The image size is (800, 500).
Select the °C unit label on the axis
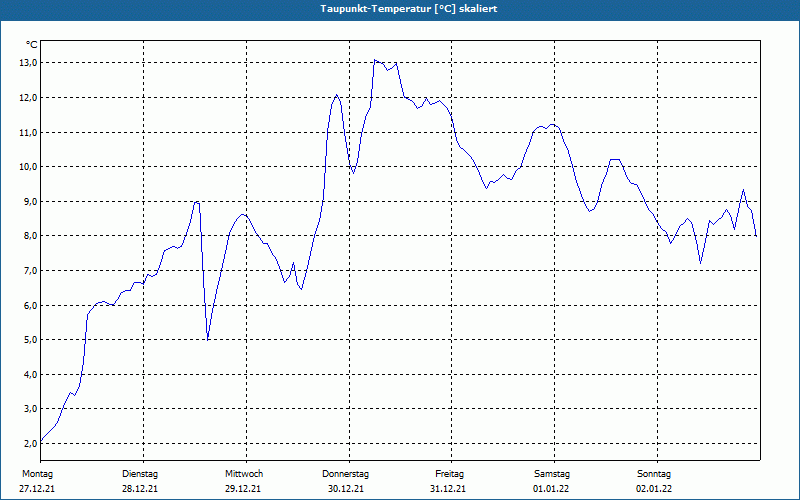[32, 45]
